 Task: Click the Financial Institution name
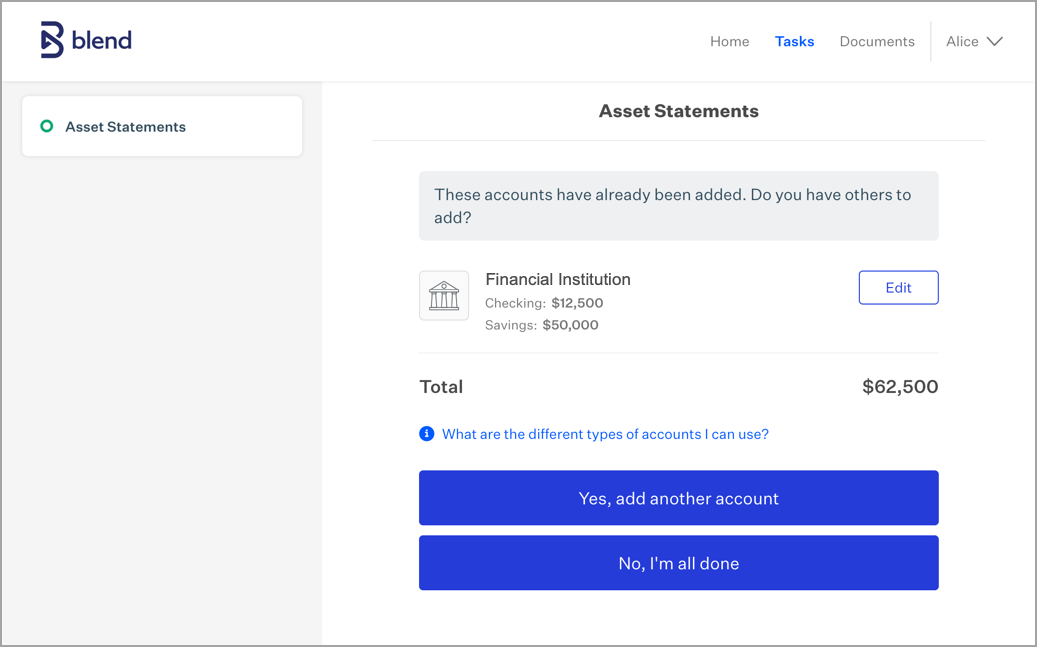point(558,279)
